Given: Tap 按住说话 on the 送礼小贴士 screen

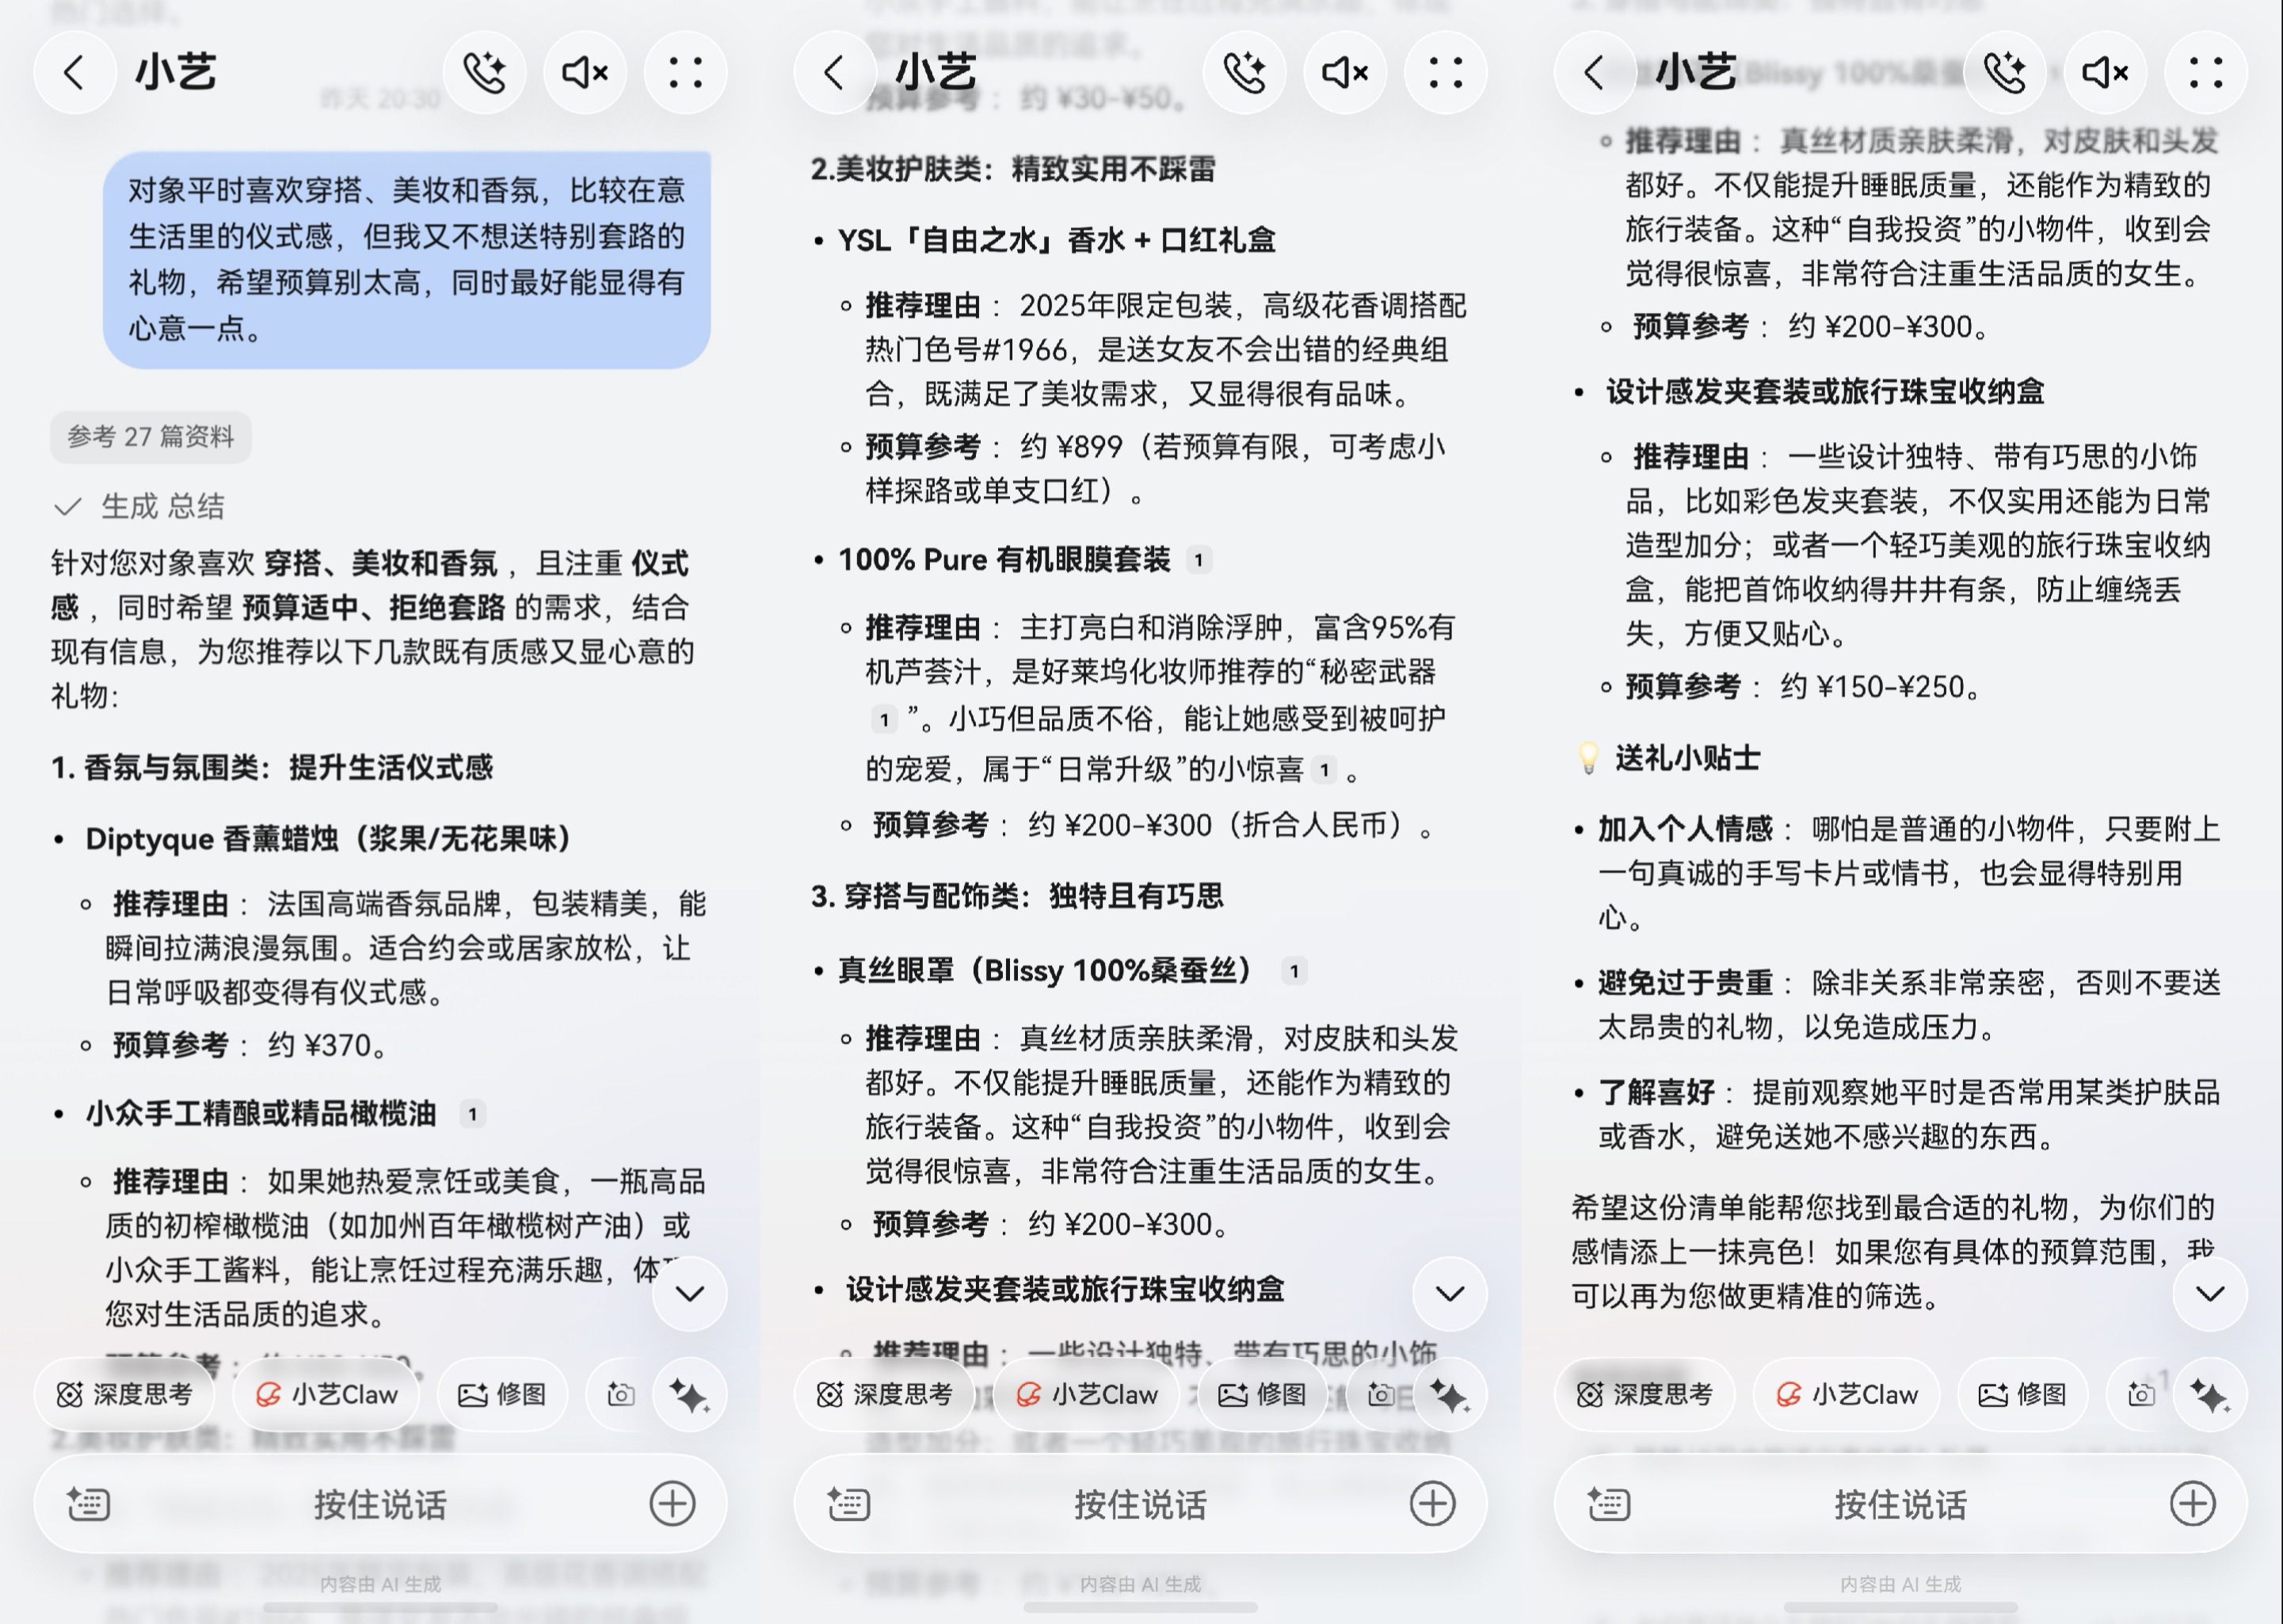Looking at the screenshot, I should [x=1900, y=1504].
